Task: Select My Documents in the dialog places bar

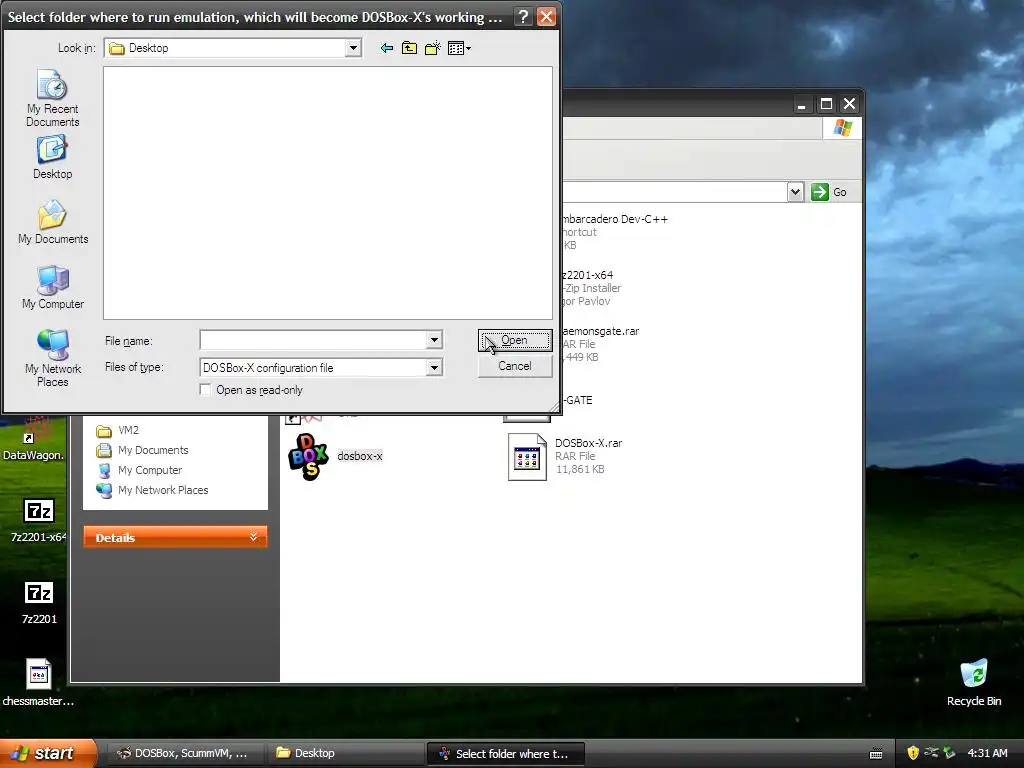Action: click(53, 222)
